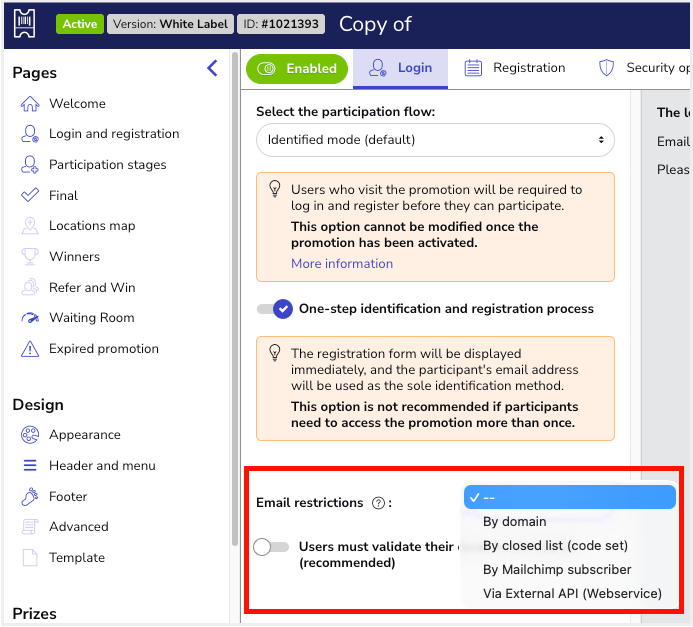
Task: Click the Refer and Win icon
Action: pos(30,288)
